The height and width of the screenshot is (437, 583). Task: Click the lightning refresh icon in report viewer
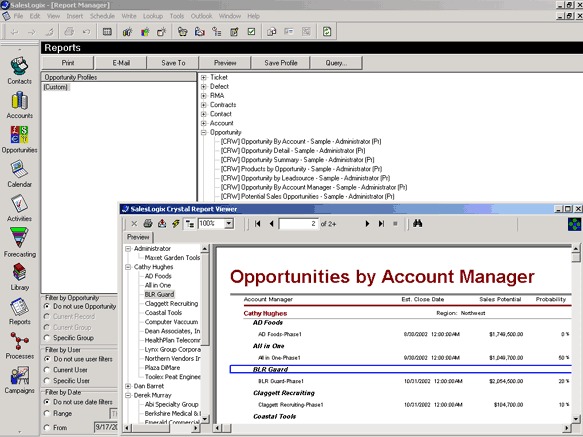pos(176,224)
